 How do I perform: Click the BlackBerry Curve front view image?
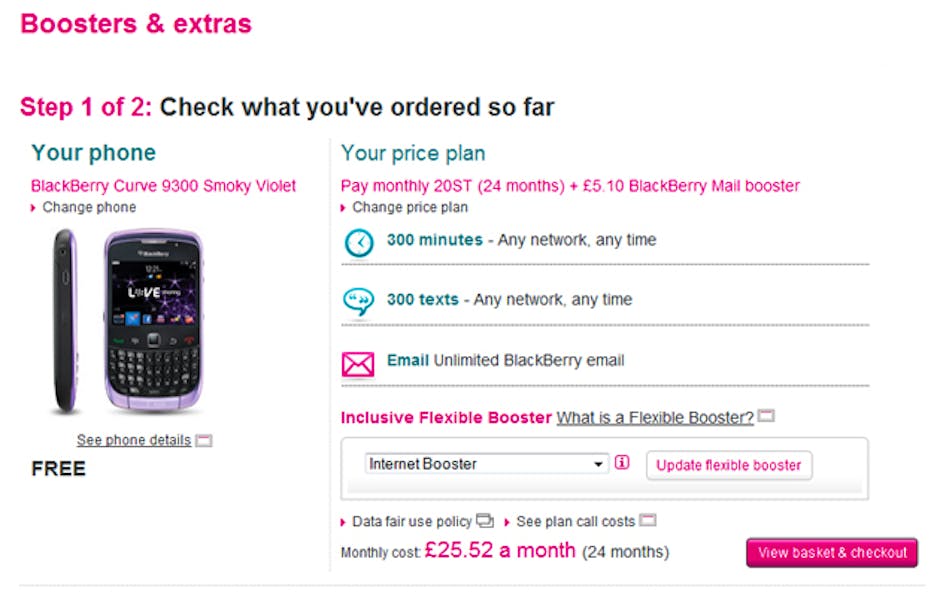153,320
